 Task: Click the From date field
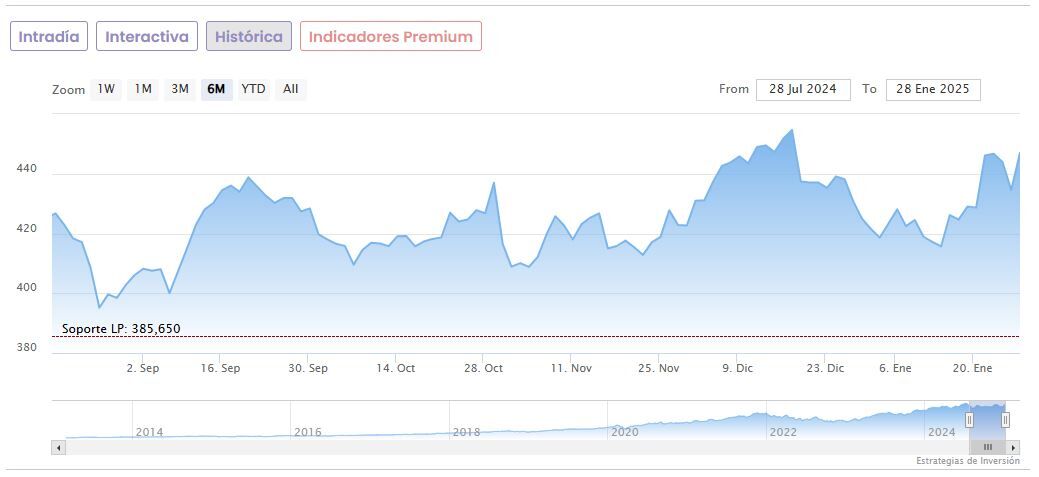tap(803, 89)
